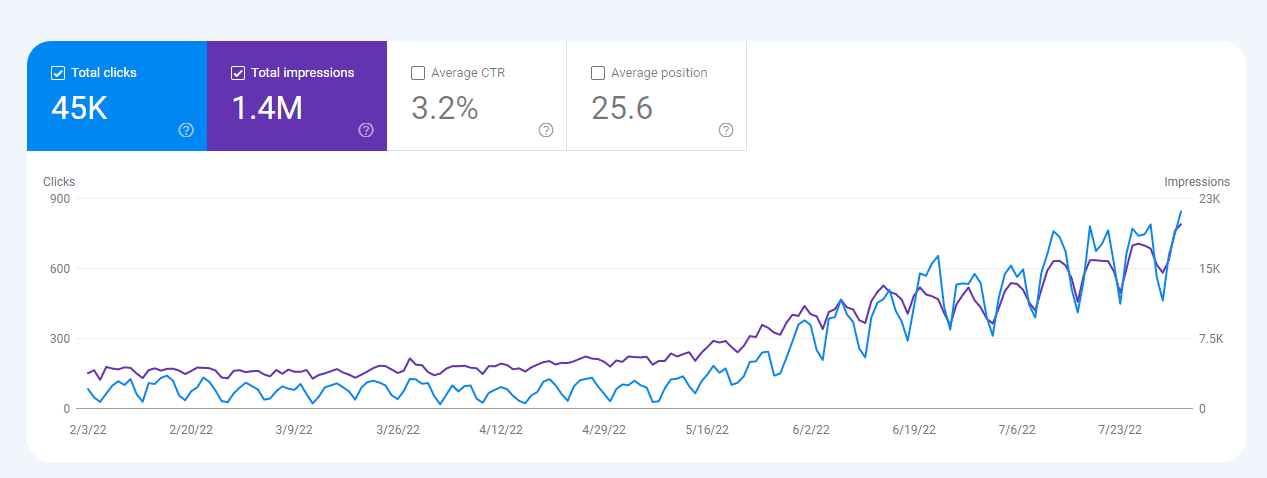Enable the Average CTR checkbox
This screenshot has width=1267, height=478.
(x=418, y=73)
